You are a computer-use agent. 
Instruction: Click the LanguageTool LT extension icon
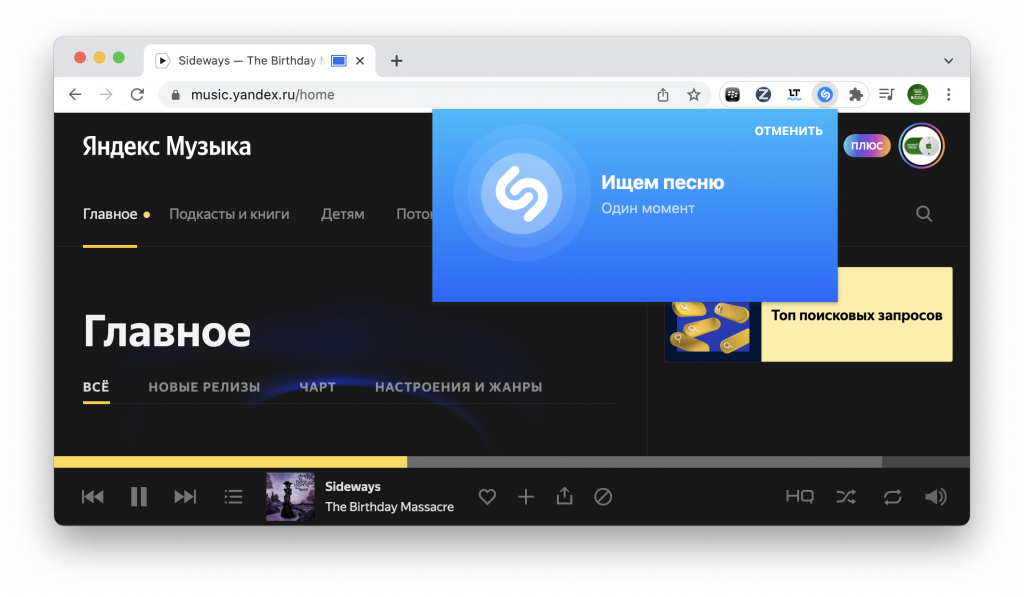(794, 95)
